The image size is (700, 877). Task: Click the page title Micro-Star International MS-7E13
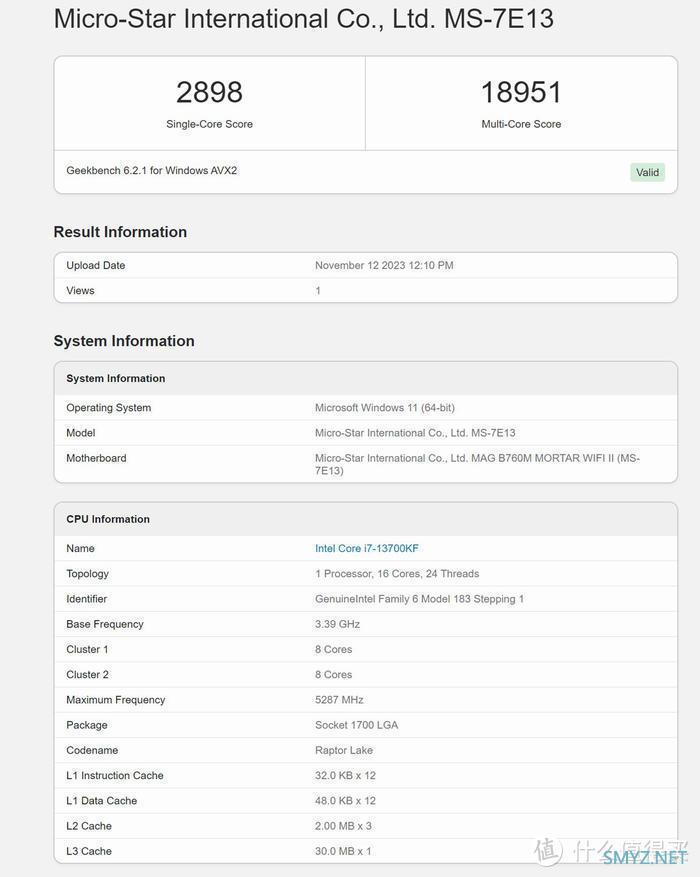point(304,18)
